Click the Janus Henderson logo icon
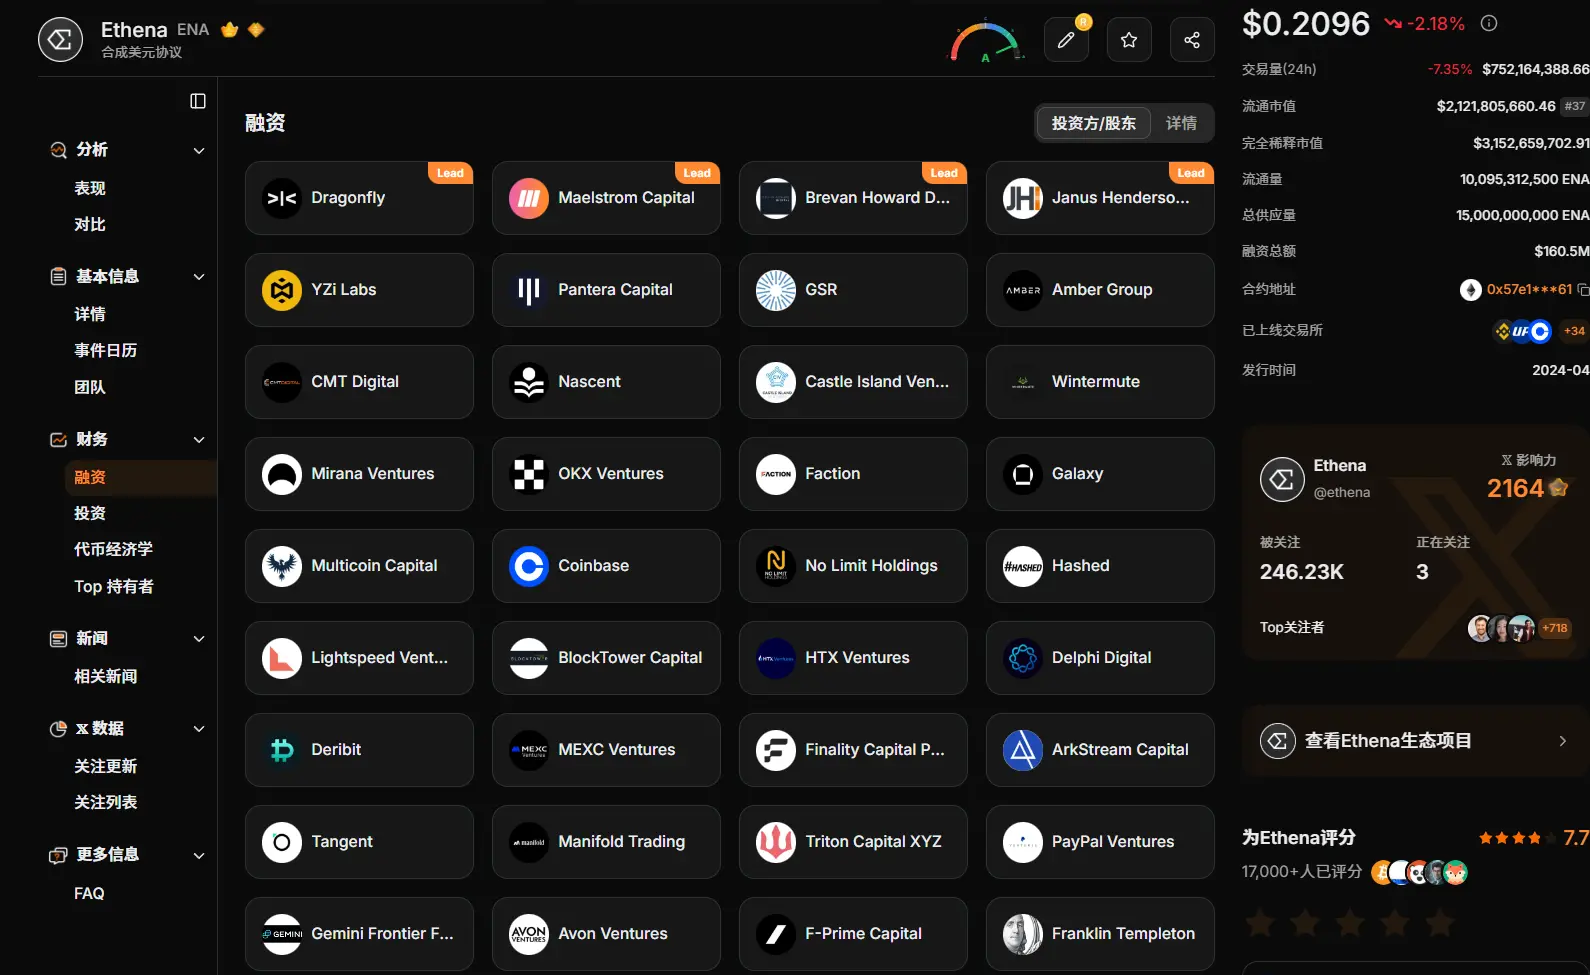1590x975 pixels. click(1023, 198)
